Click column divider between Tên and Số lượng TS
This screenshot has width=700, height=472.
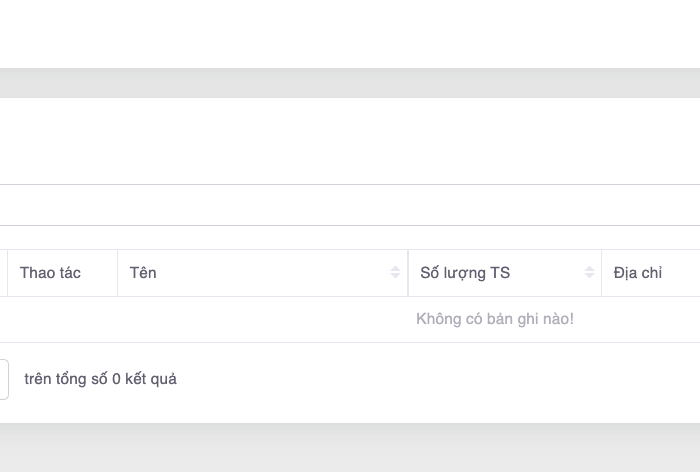pyautogui.click(x=408, y=273)
